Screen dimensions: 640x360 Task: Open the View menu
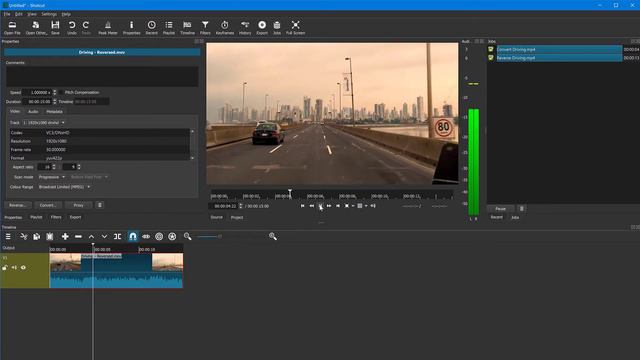point(32,14)
